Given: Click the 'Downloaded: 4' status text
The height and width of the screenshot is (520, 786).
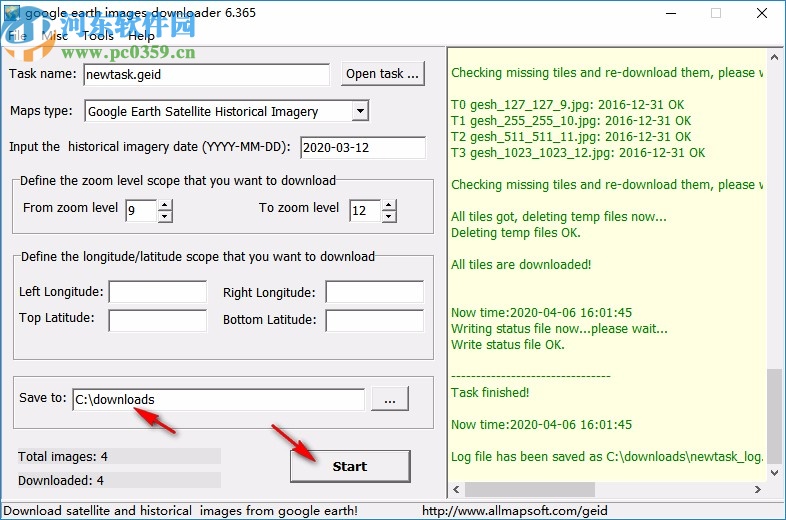Looking at the screenshot, I should pyautogui.click(x=61, y=481).
